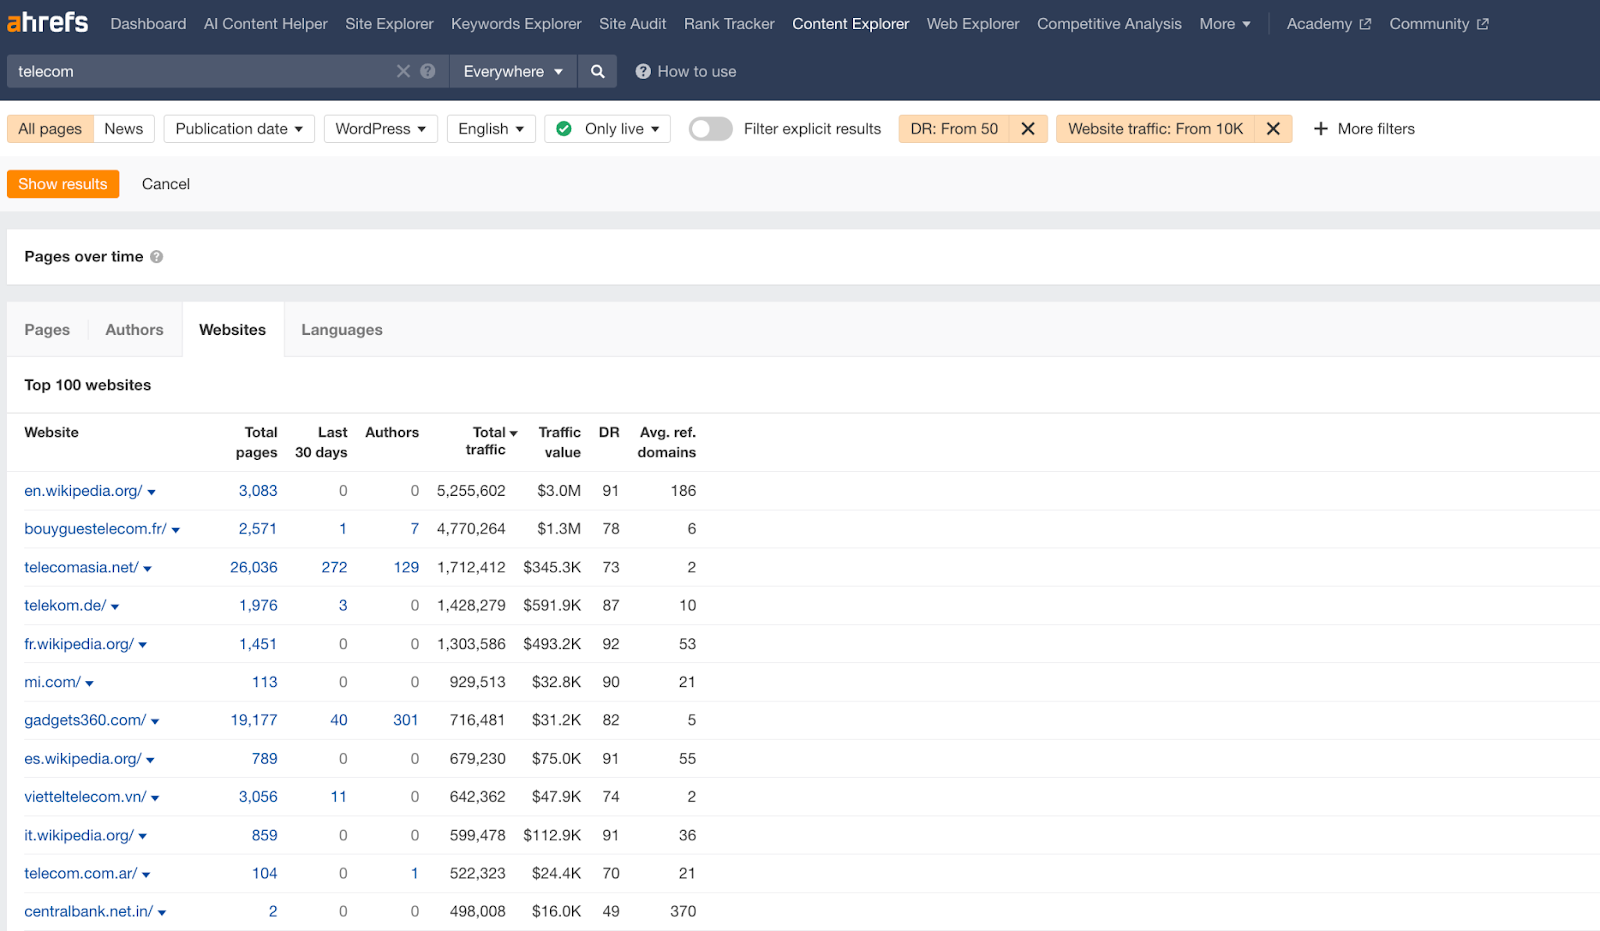Screen dimensions: 1600x931
Task: Edit the DR: From 50 filter
Action: [x=954, y=129]
